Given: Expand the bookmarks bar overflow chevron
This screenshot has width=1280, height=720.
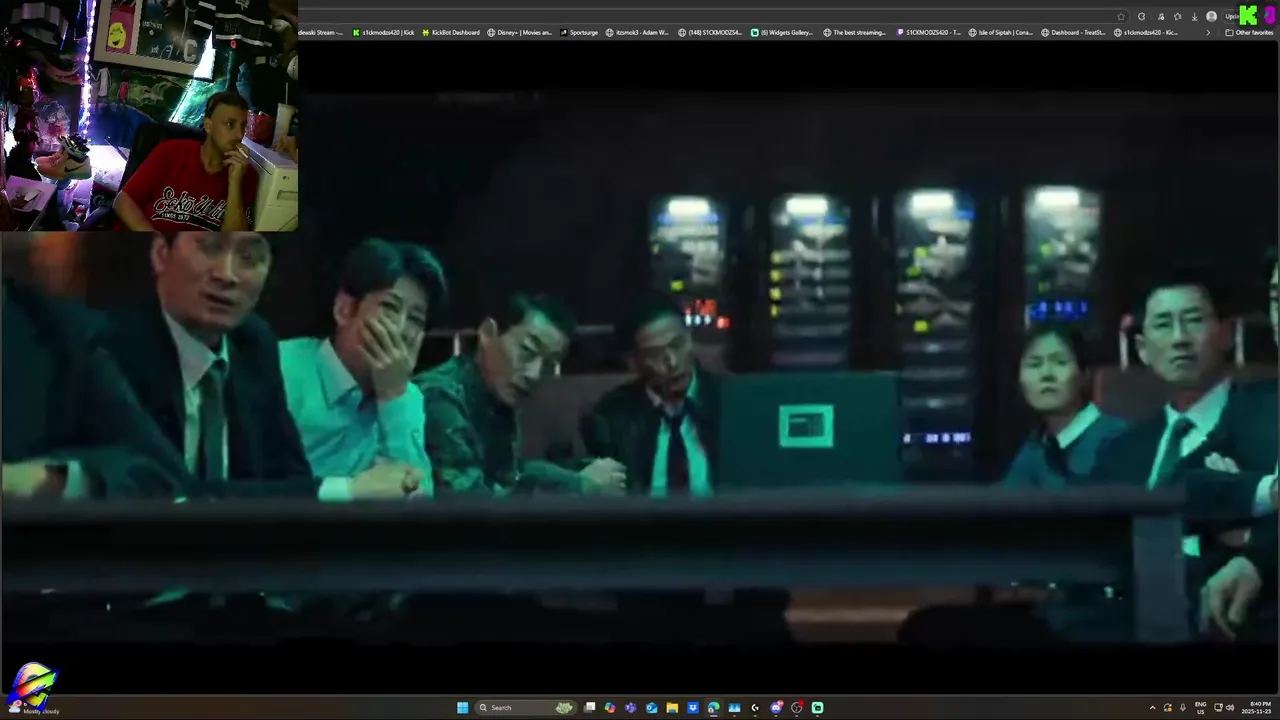Looking at the screenshot, I should coord(1208,33).
